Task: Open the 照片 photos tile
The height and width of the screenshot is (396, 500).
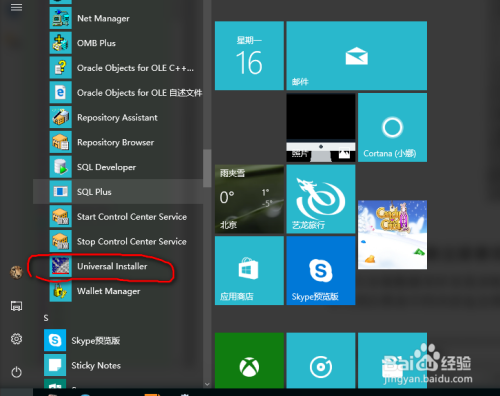Action: pos(321,127)
